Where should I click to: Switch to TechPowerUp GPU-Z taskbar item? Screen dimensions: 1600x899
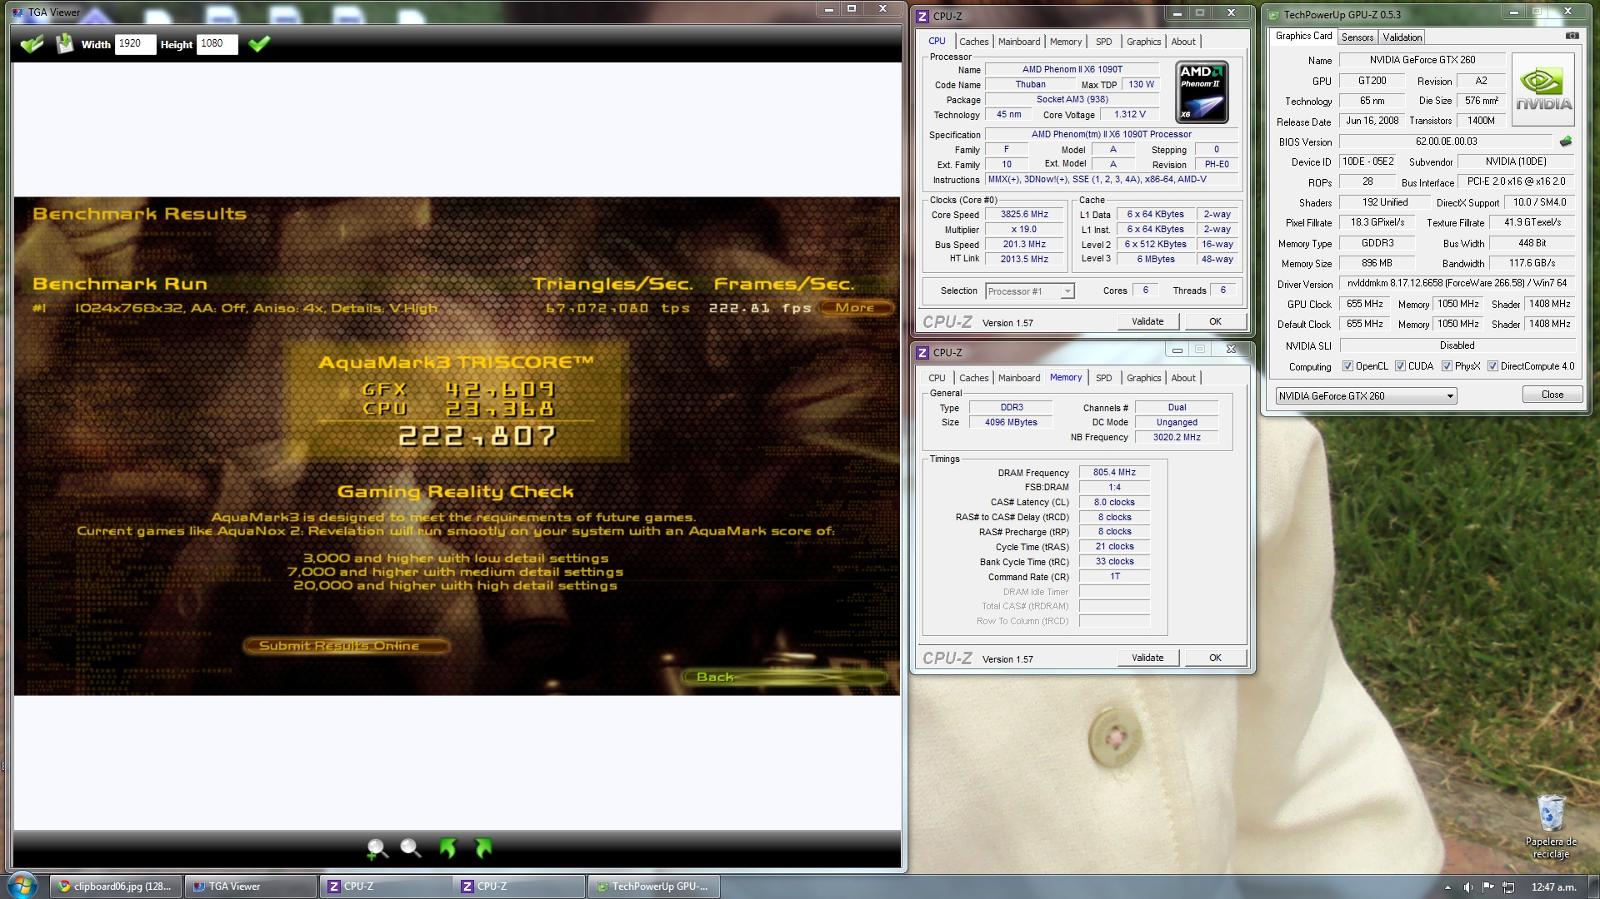tap(653, 886)
